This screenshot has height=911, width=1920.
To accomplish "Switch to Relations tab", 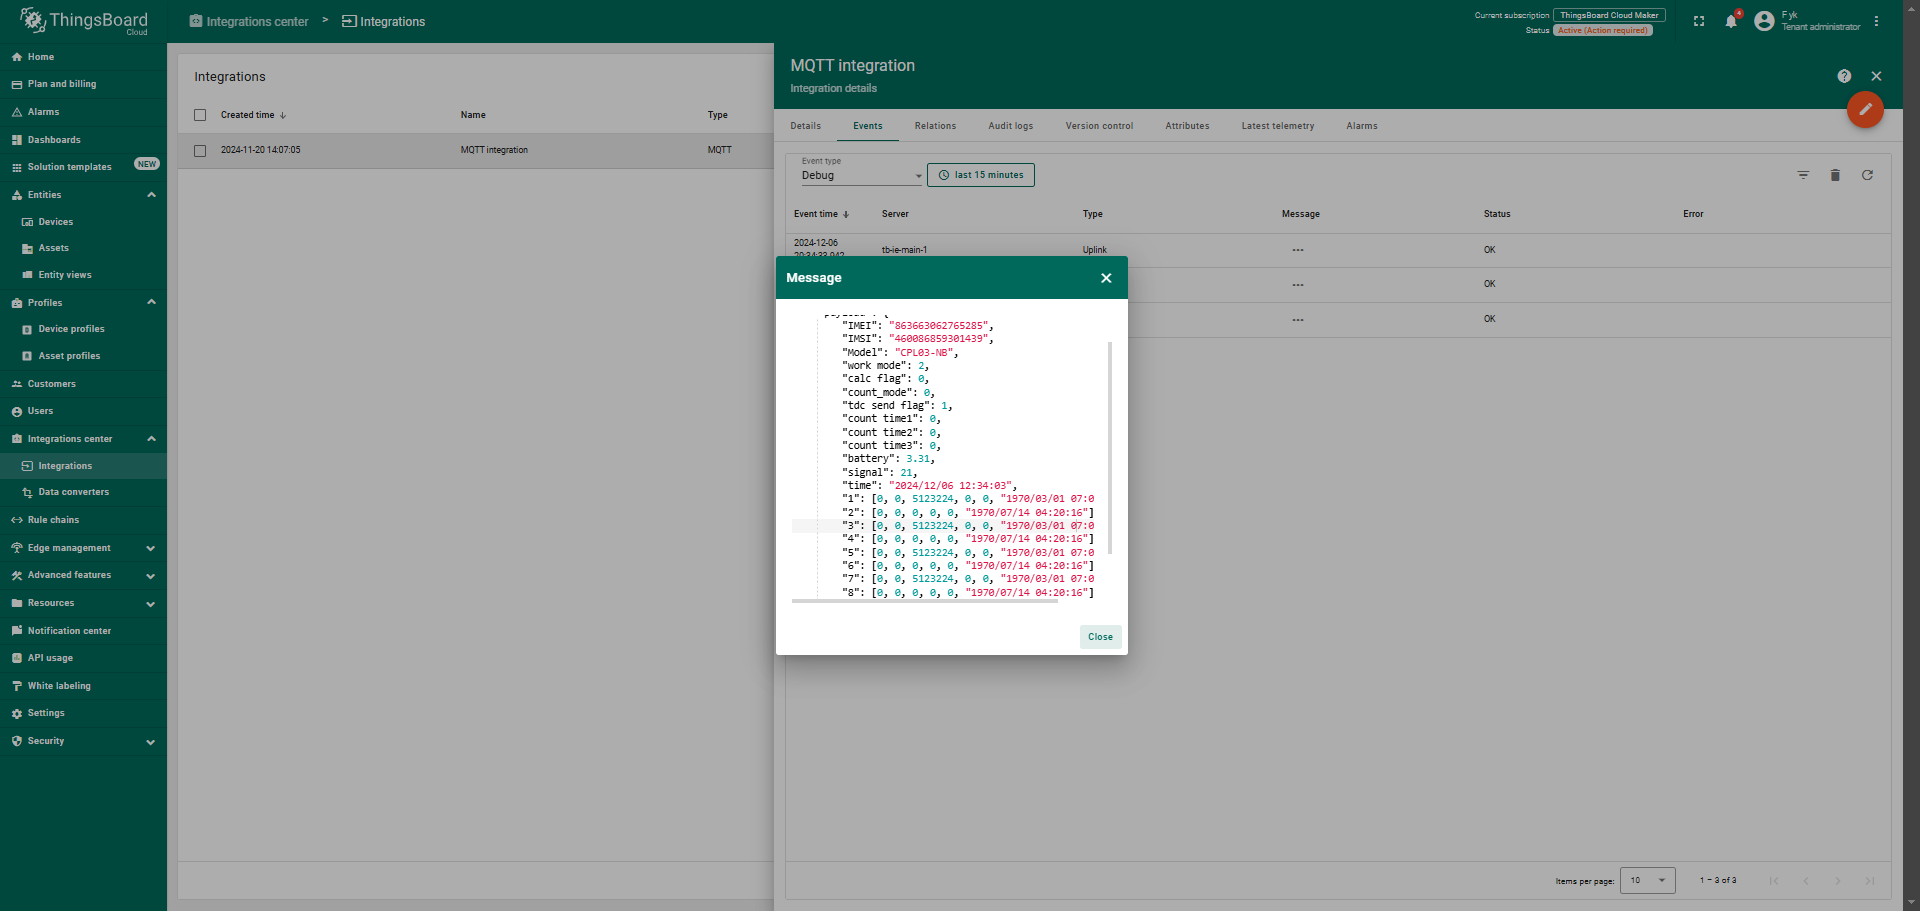I will (935, 126).
